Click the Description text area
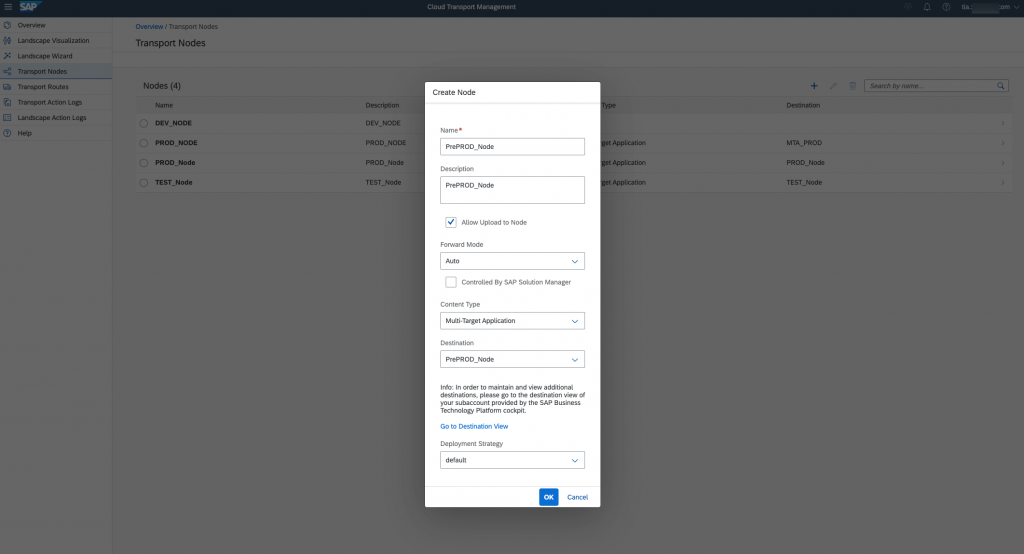Screen dimensions: 1024x554 tap(512, 190)
